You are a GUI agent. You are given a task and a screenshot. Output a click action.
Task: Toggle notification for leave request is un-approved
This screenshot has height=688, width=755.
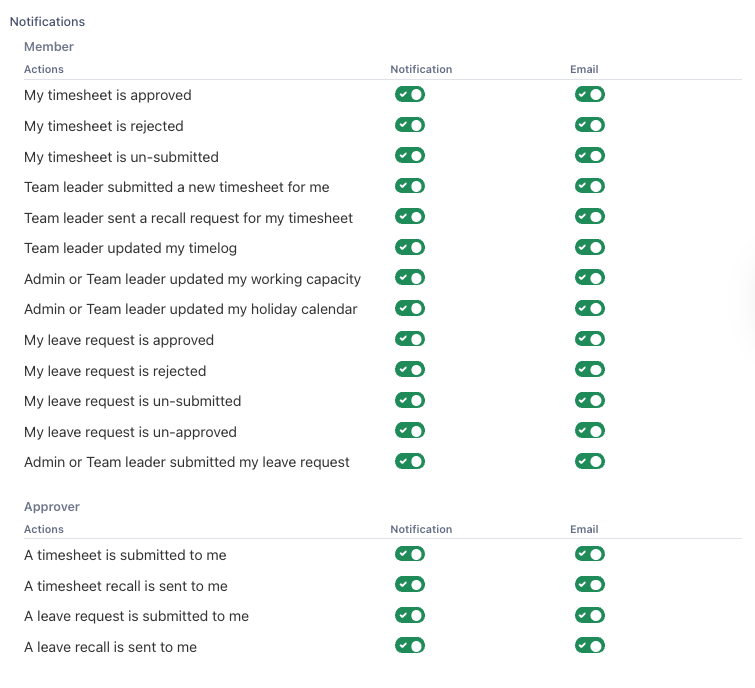[x=410, y=431]
